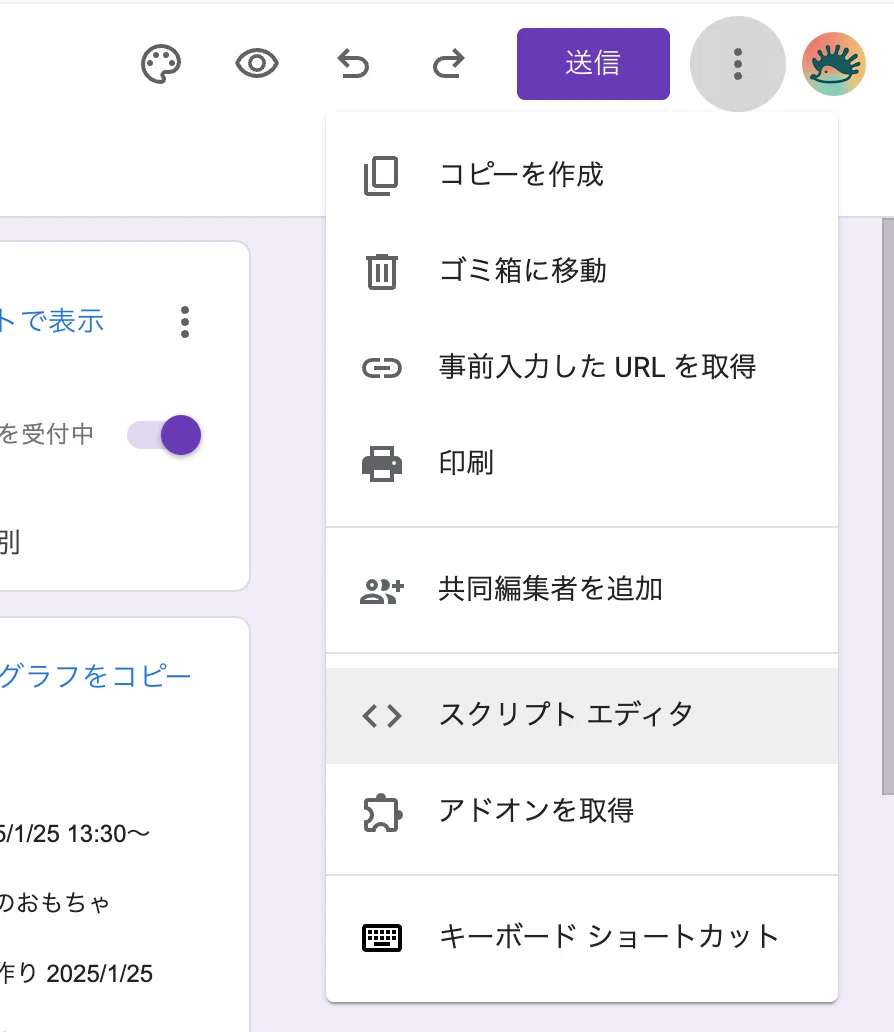The width and height of the screenshot is (894, 1032).
Task: Click the おもちゃ list entry
Action: (55, 903)
